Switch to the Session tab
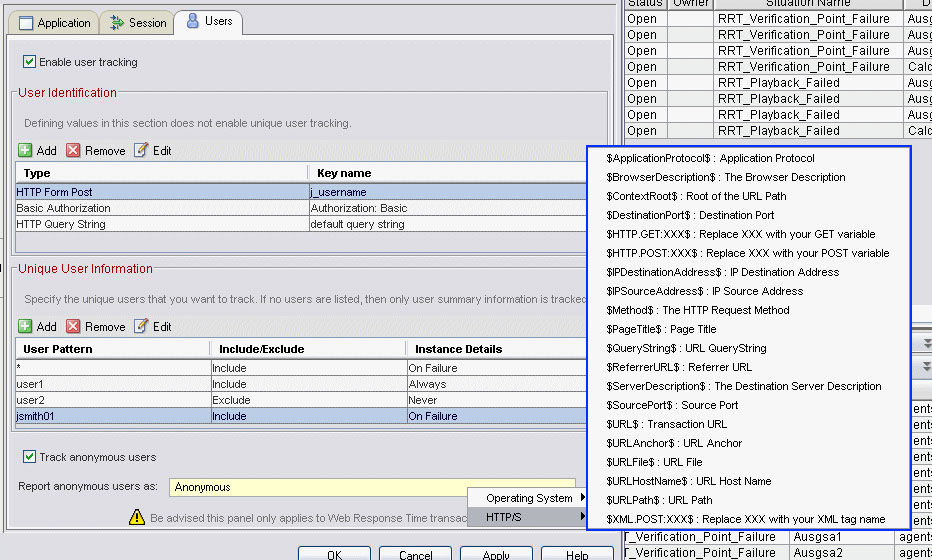Screen dimensions: 932x560 point(137,23)
